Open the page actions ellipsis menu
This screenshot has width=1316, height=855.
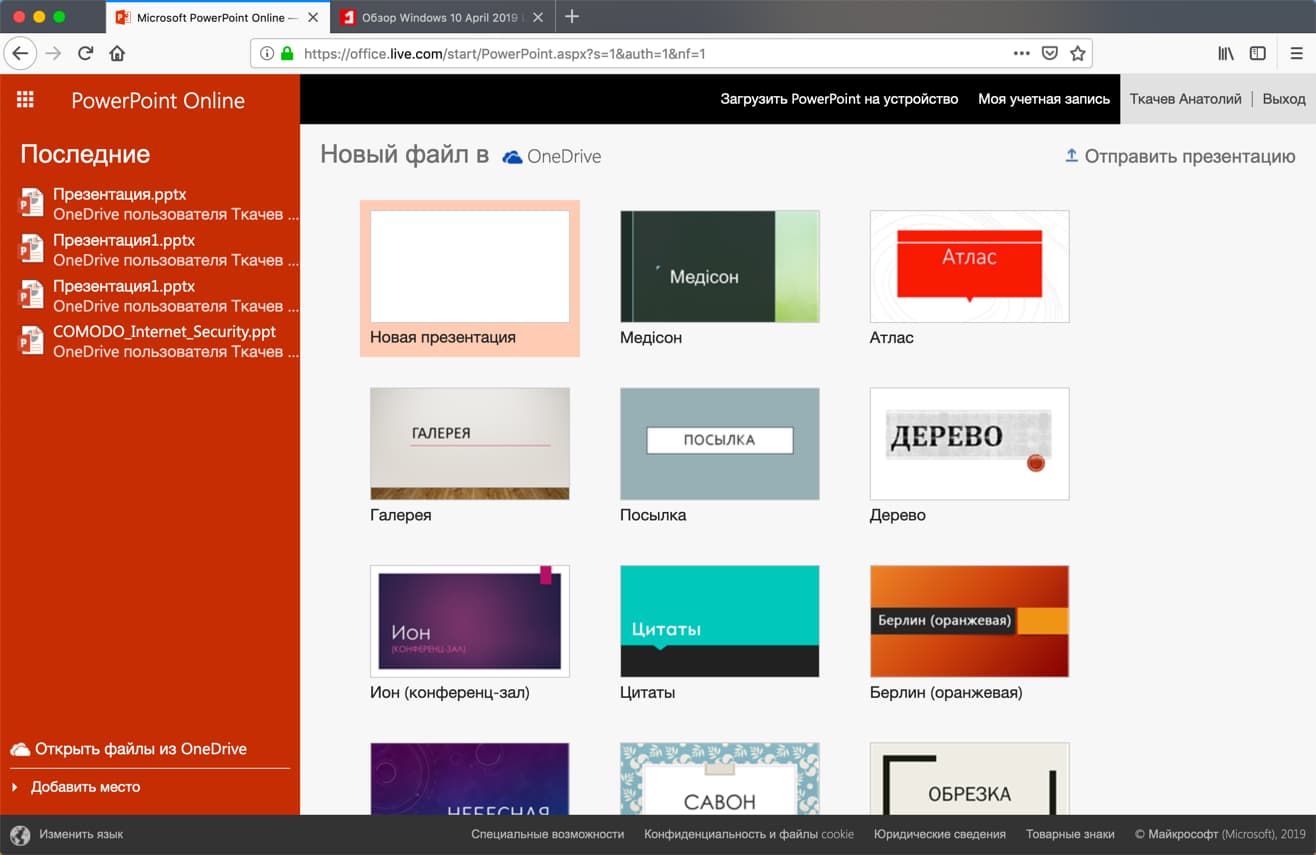[1021, 53]
